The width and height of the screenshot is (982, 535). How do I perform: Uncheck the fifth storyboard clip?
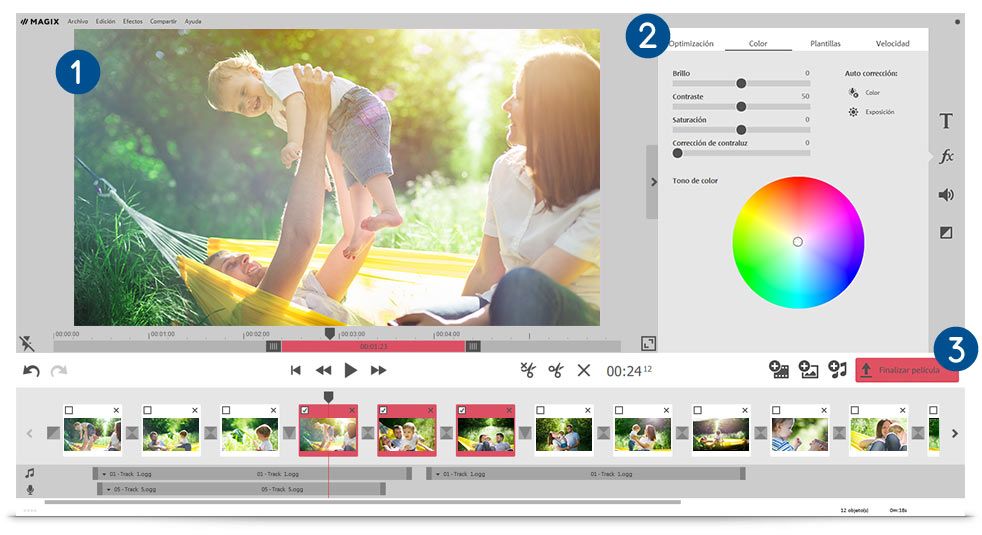coord(383,410)
